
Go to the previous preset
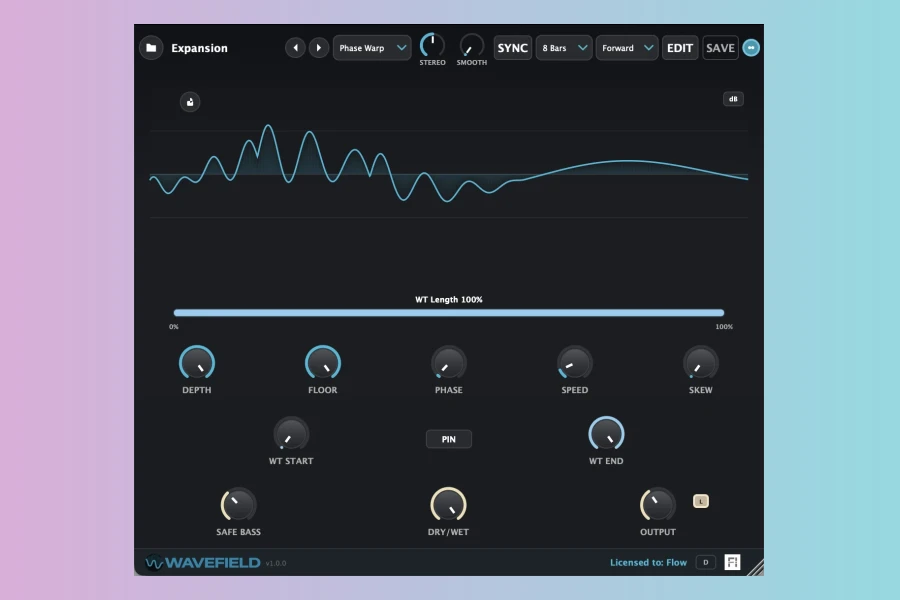click(295, 48)
